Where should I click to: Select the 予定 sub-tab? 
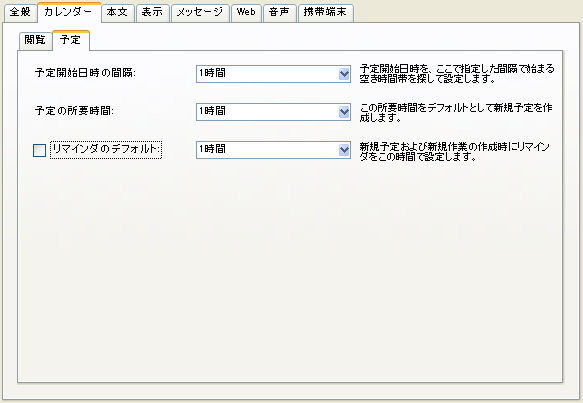pyautogui.click(x=71, y=40)
